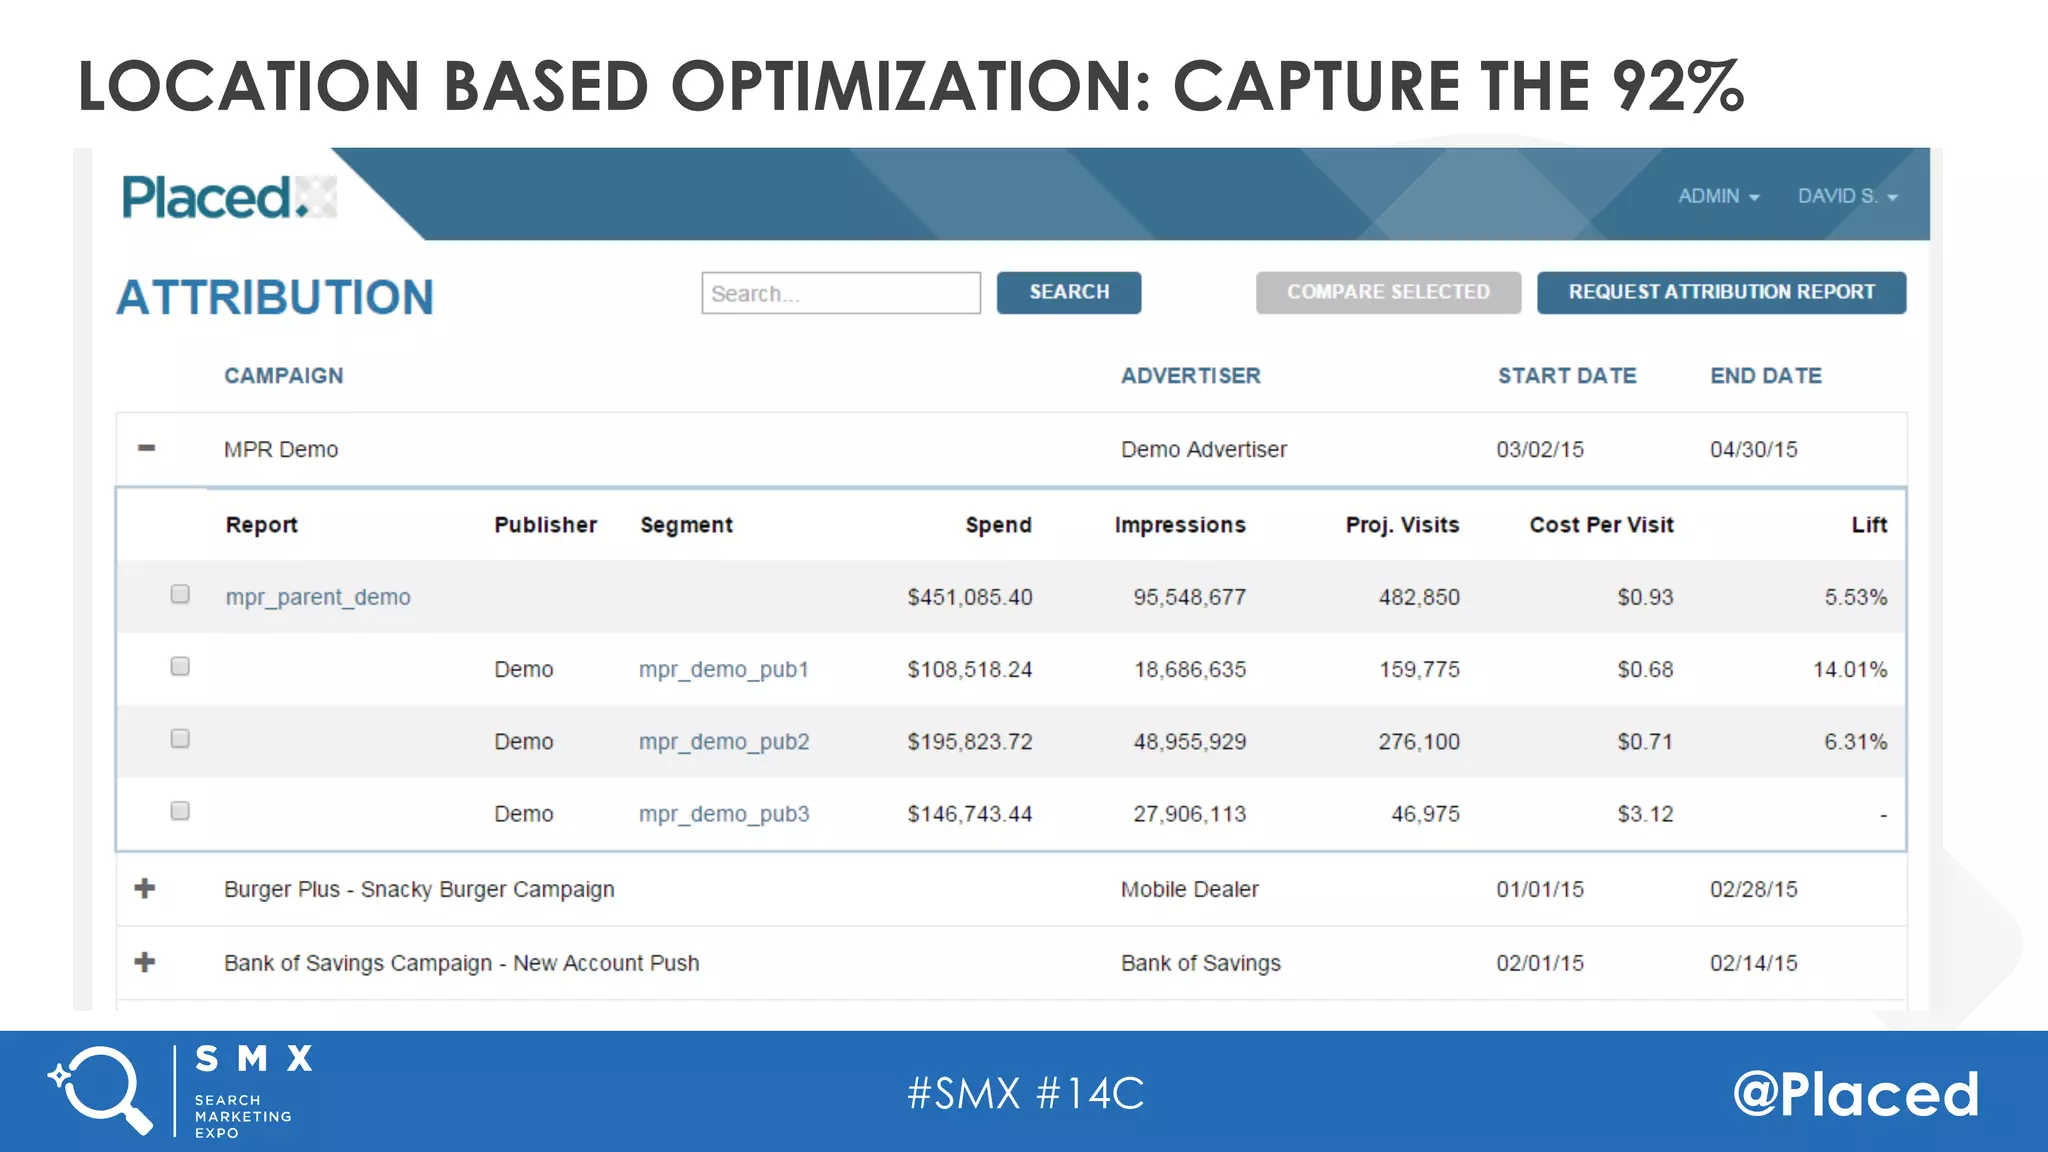The height and width of the screenshot is (1152, 2048).
Task: Click the SEARCH button
Action: pyautogui.click(x=1069, y=292)
